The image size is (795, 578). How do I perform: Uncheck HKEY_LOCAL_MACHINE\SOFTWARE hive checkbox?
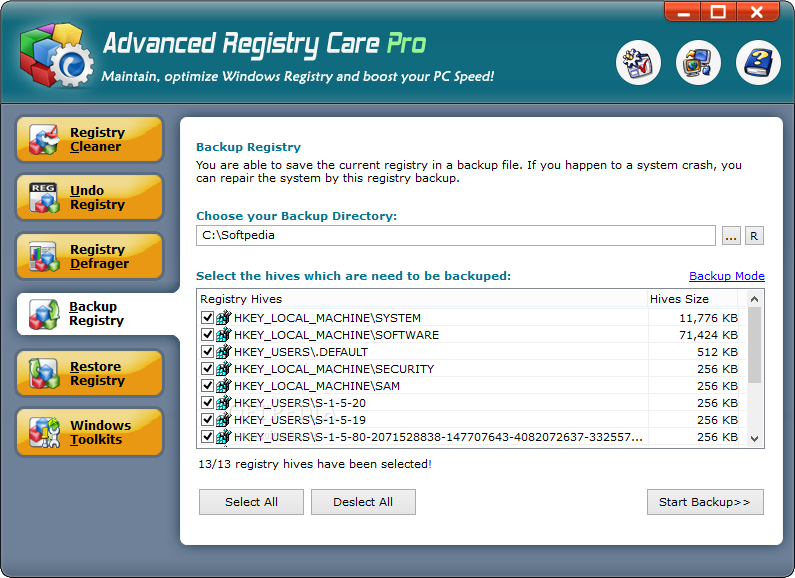[x=207, y=335]
